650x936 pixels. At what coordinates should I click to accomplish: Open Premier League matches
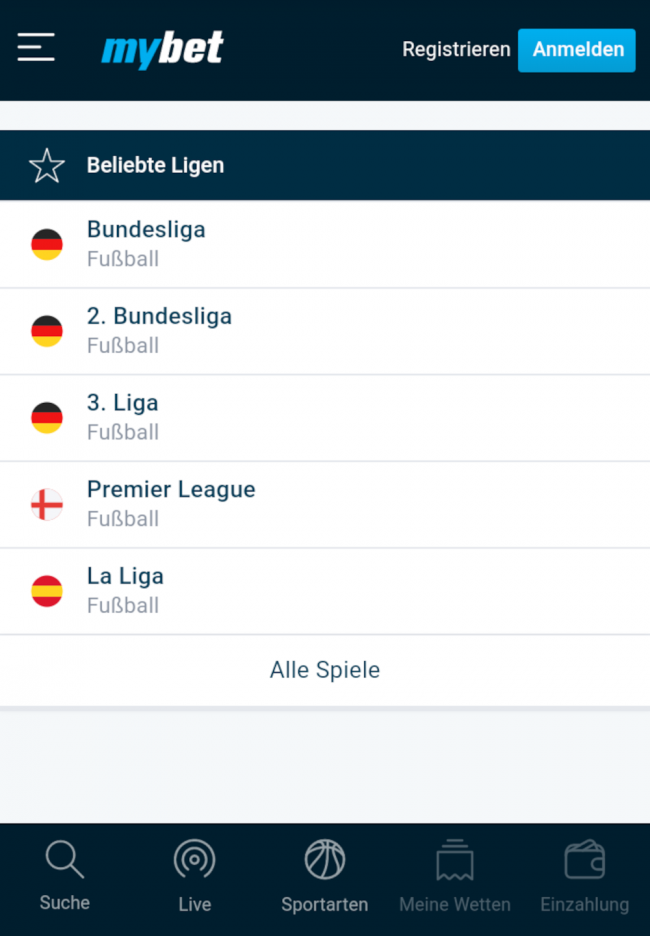pyautogui.click(x=171, y=490)
